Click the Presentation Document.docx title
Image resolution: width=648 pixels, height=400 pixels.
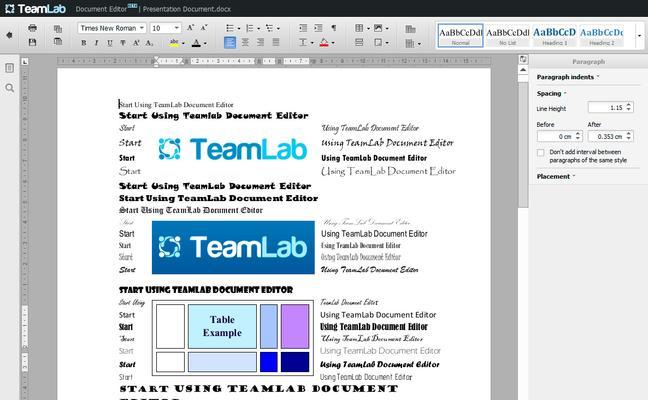186,9
